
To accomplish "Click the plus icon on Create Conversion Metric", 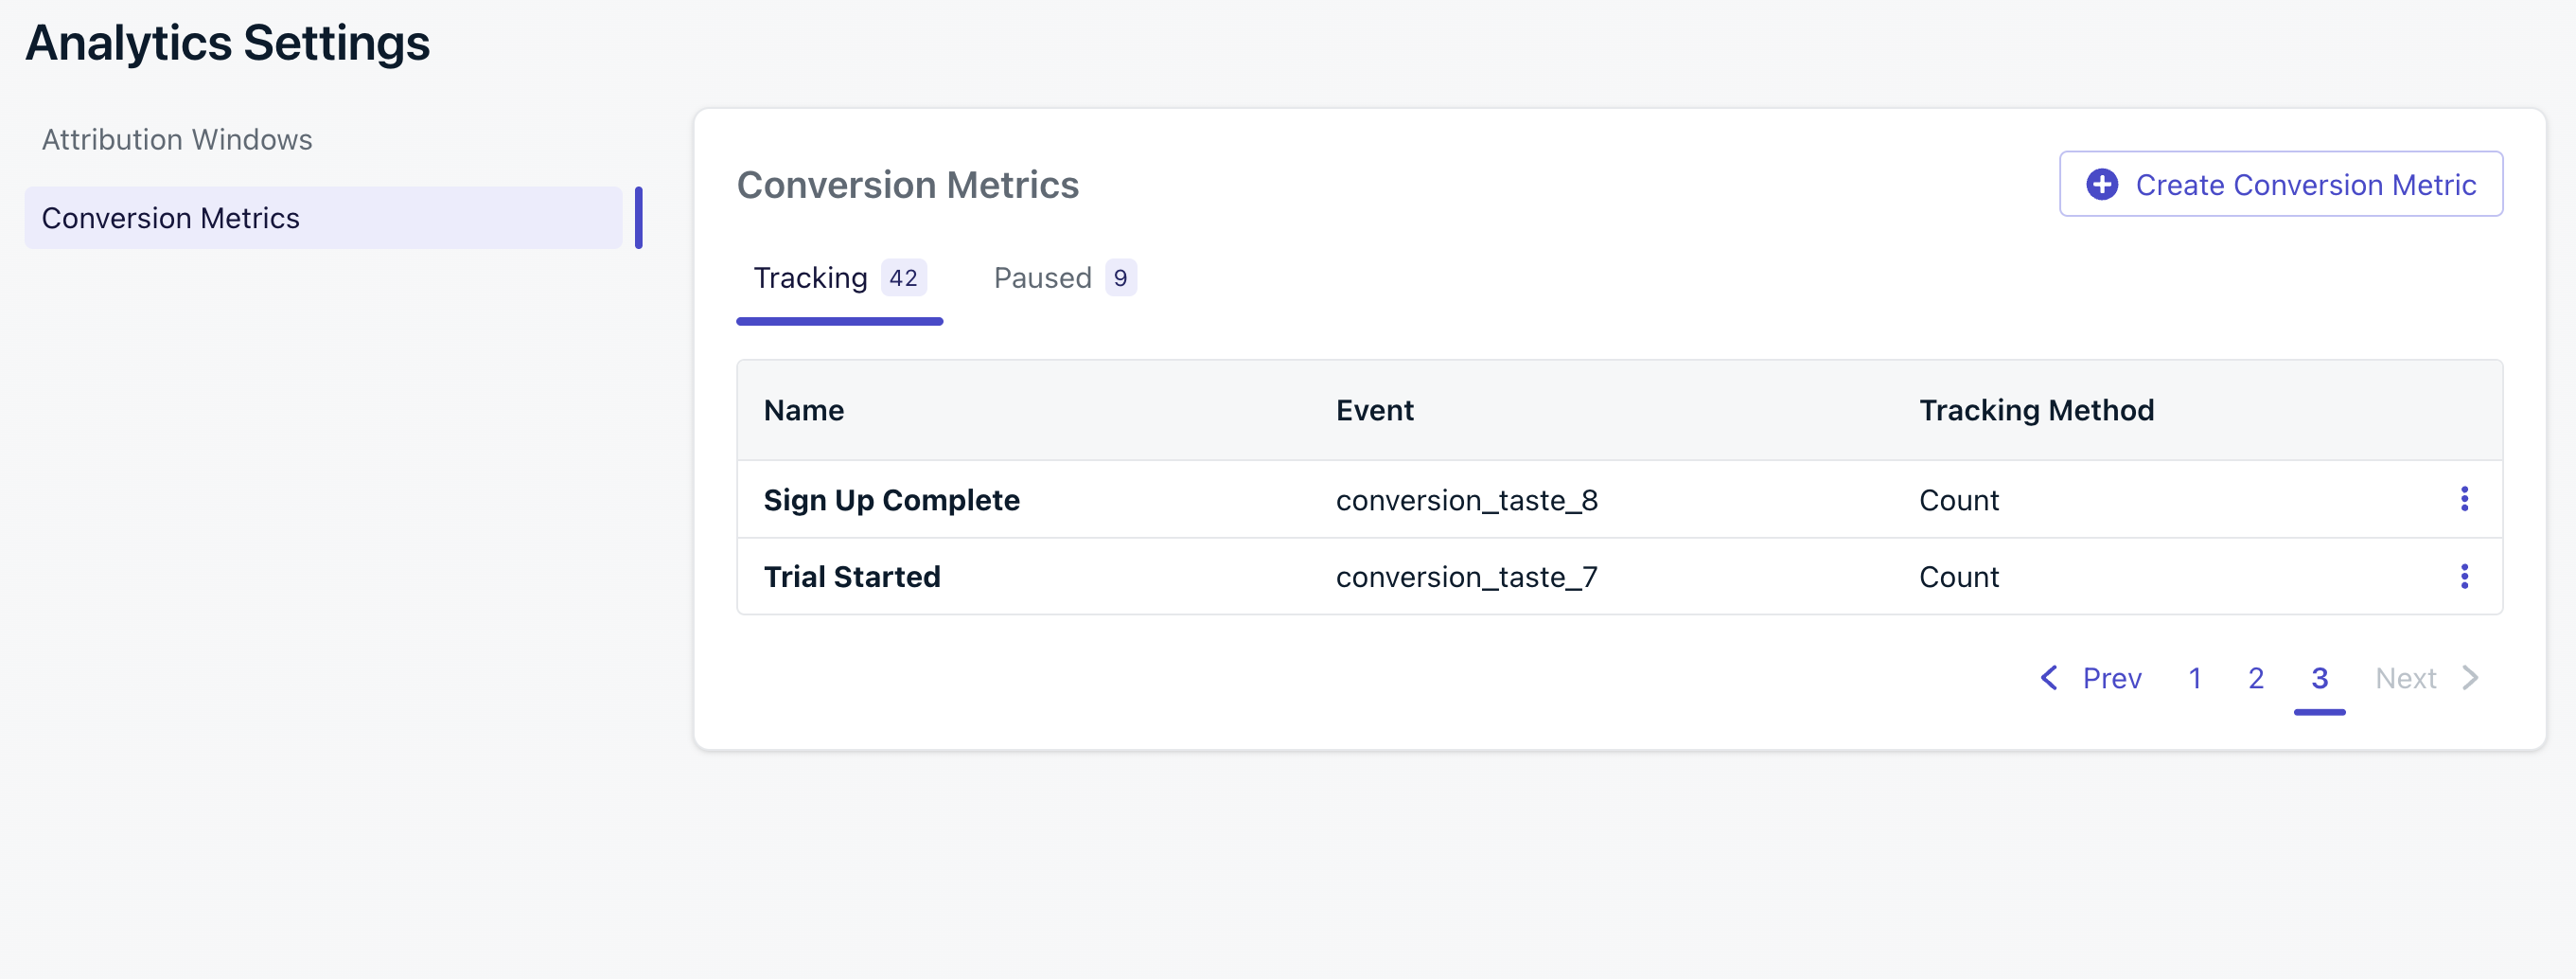I will click(x=2101, y=184).
